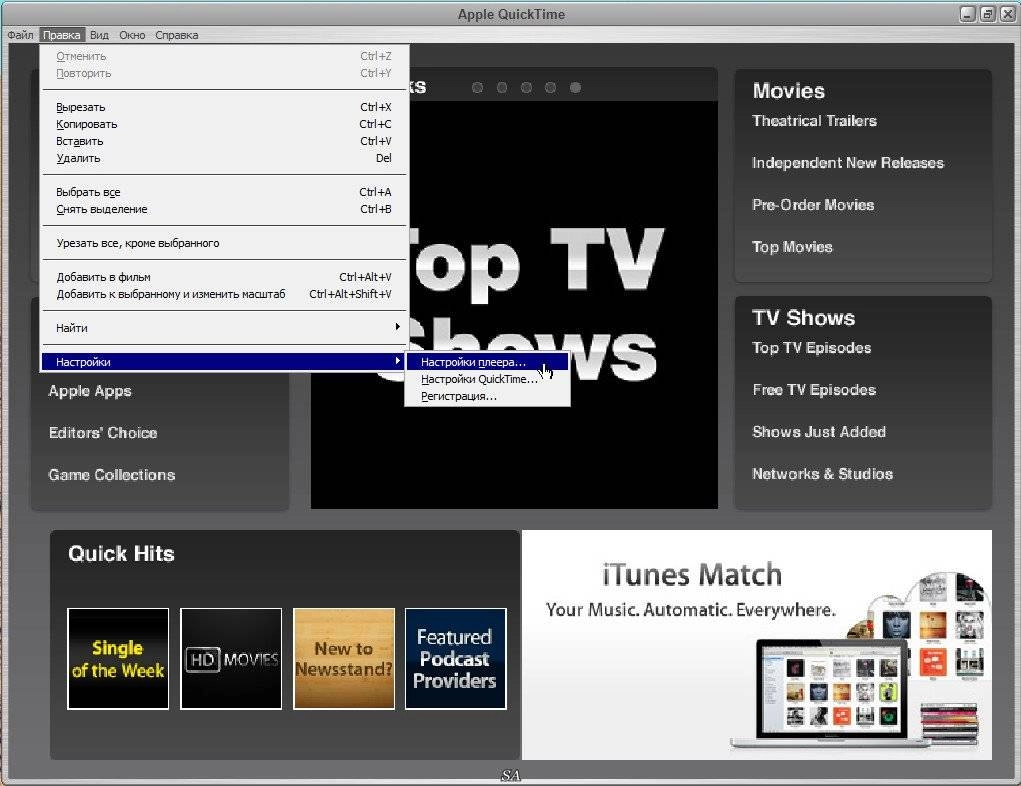Viewport: 1021px width, 786px height.
Task: Open the Вид menu
Action: (99, 35)
